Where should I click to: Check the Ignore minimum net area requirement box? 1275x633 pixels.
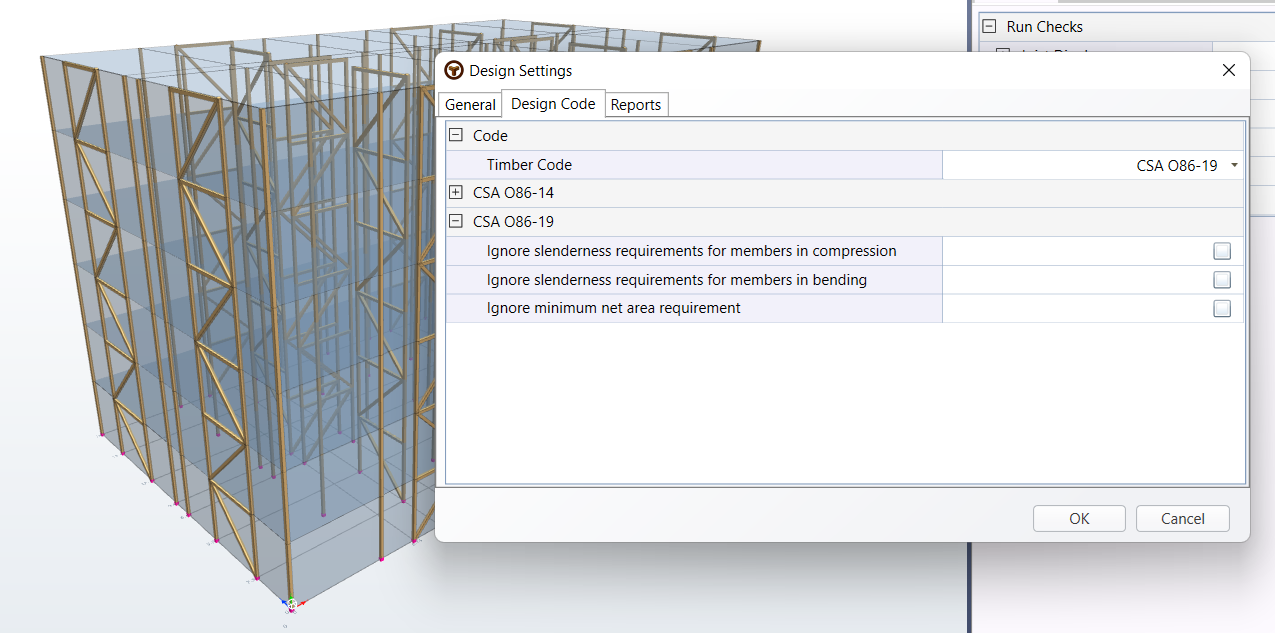pyautogui.click(x=1221, y=308)
